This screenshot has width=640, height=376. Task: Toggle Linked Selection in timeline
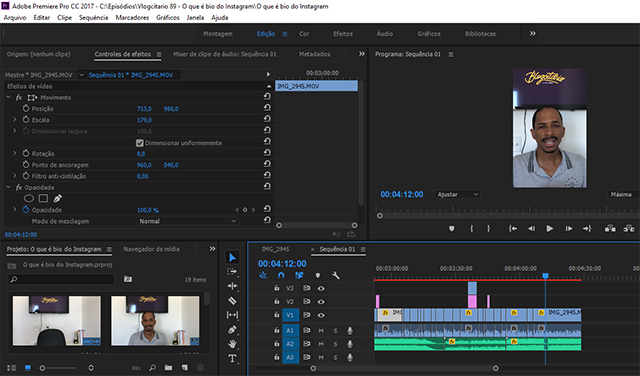[x=299, y=276]
